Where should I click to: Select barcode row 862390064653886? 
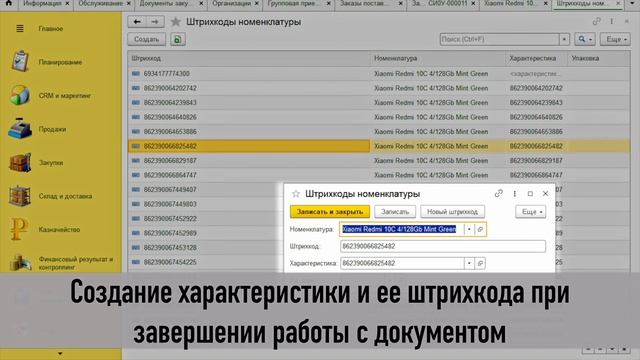point(379,132)
